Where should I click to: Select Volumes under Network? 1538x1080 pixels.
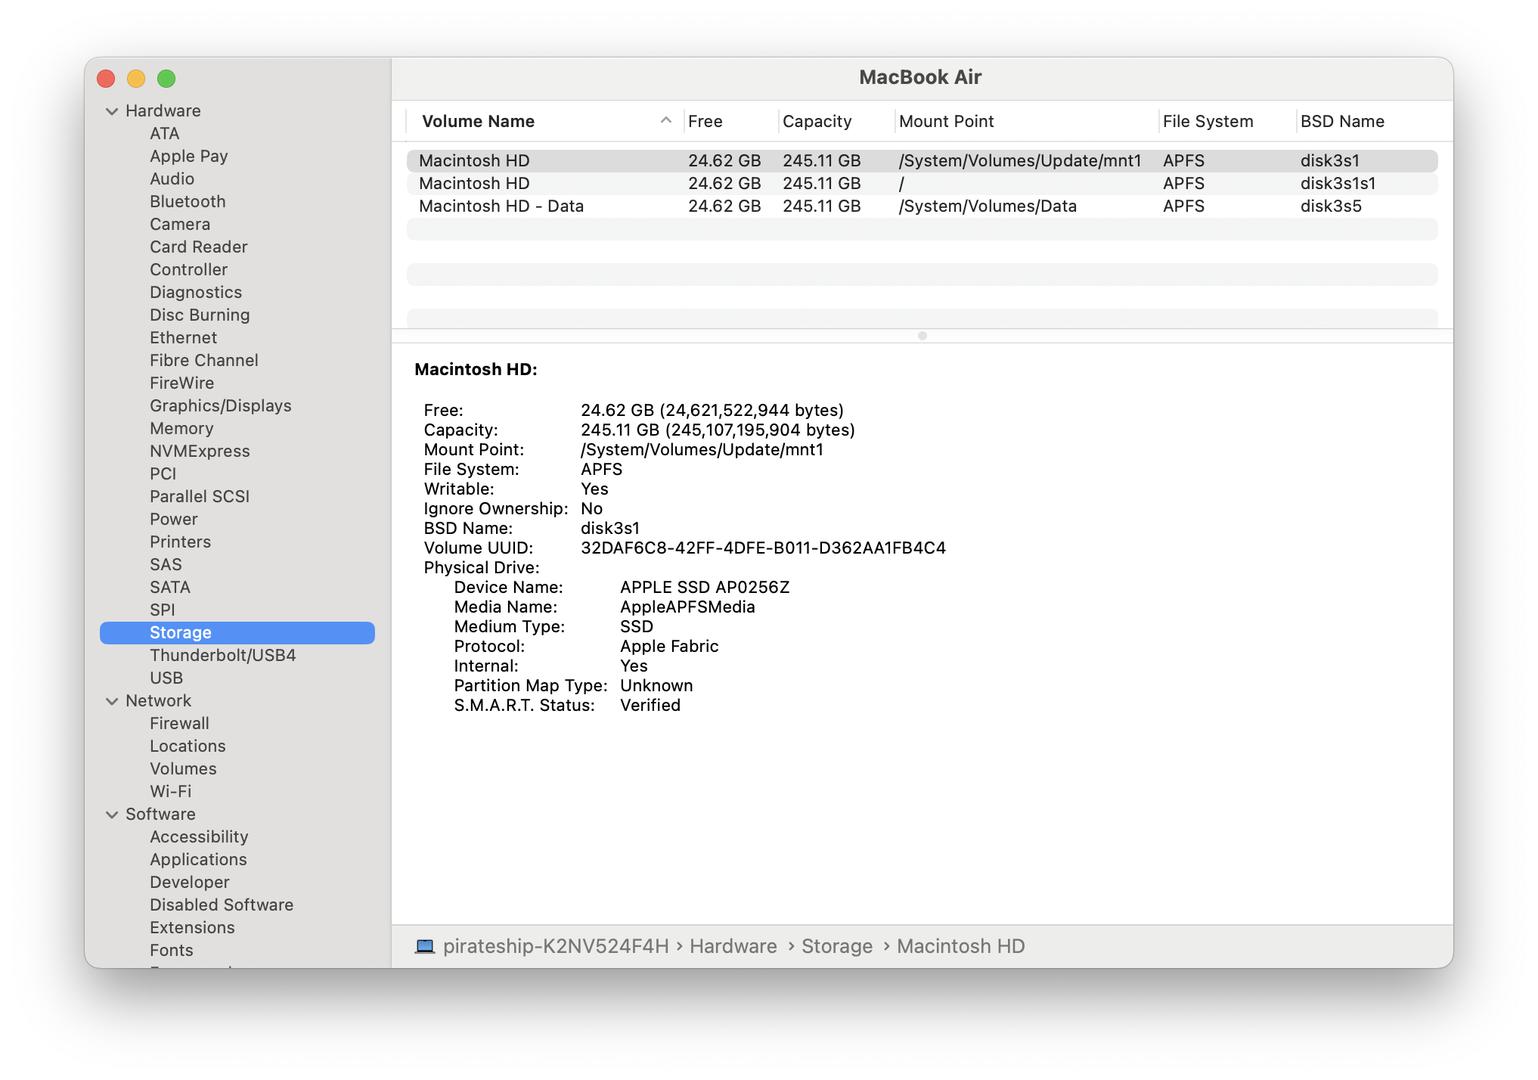(x=183, y=769)
